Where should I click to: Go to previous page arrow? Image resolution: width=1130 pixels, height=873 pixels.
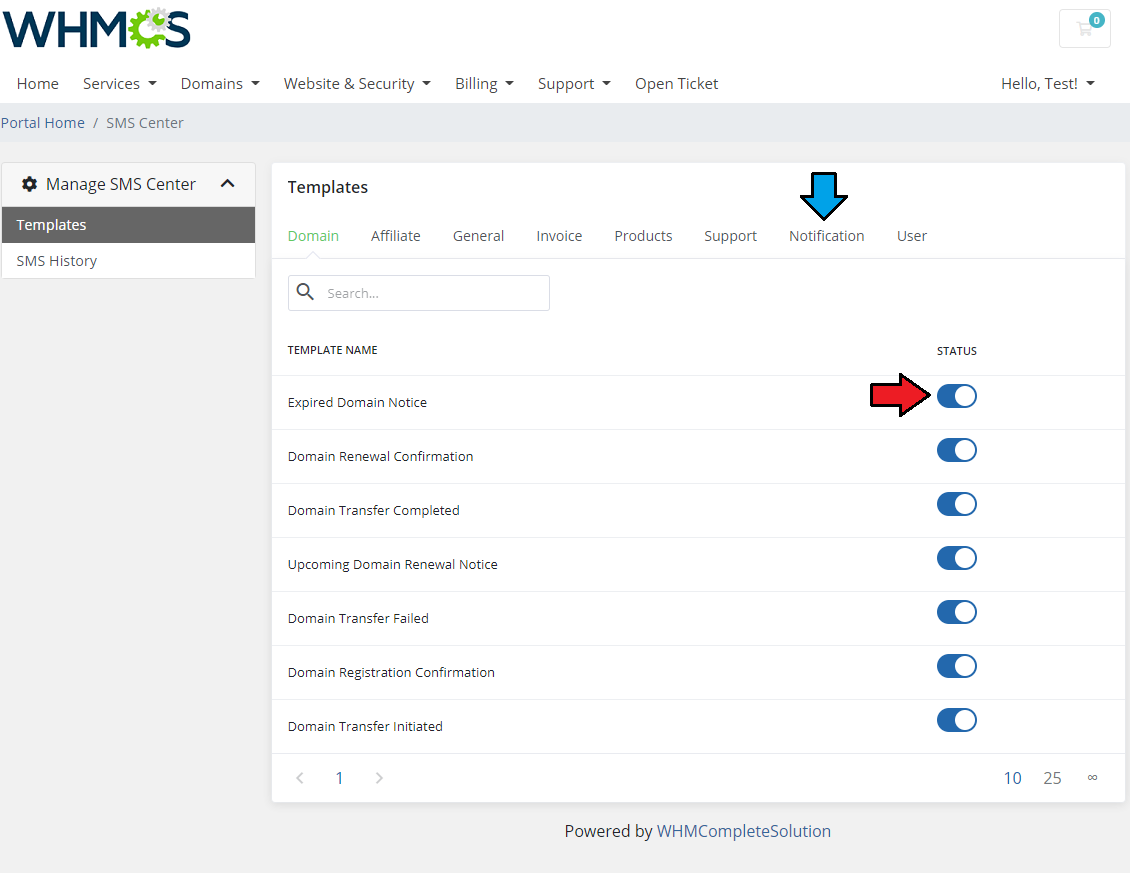tap(300, 778)
